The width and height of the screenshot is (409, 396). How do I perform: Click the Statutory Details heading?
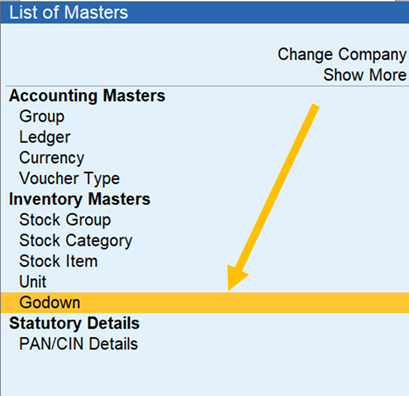pyautogui.click(x=74, y=323)
